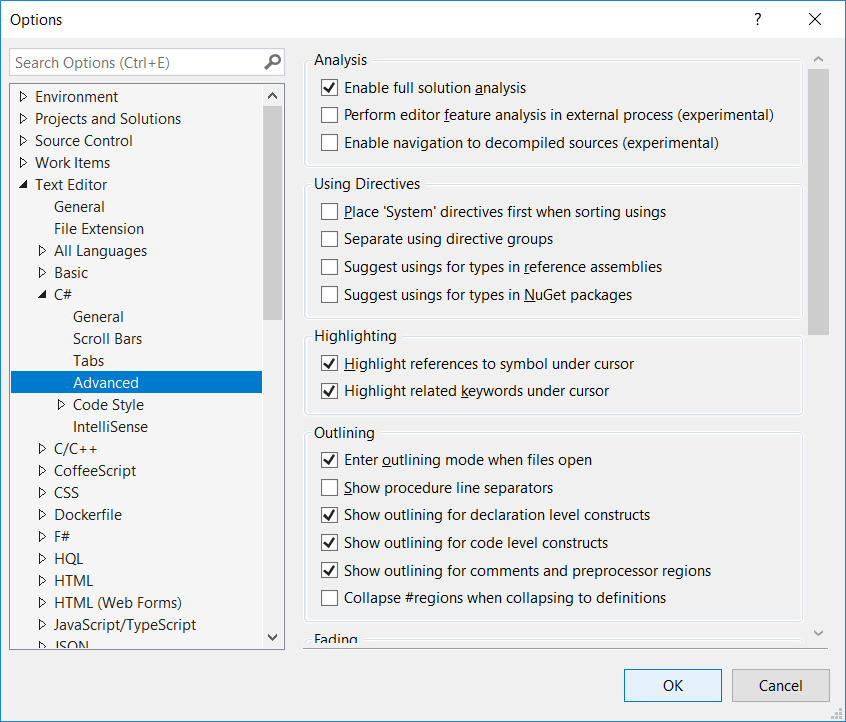Focus the Search Options input field
Viewport: 846px width, 722px height.
click(135, 63)
